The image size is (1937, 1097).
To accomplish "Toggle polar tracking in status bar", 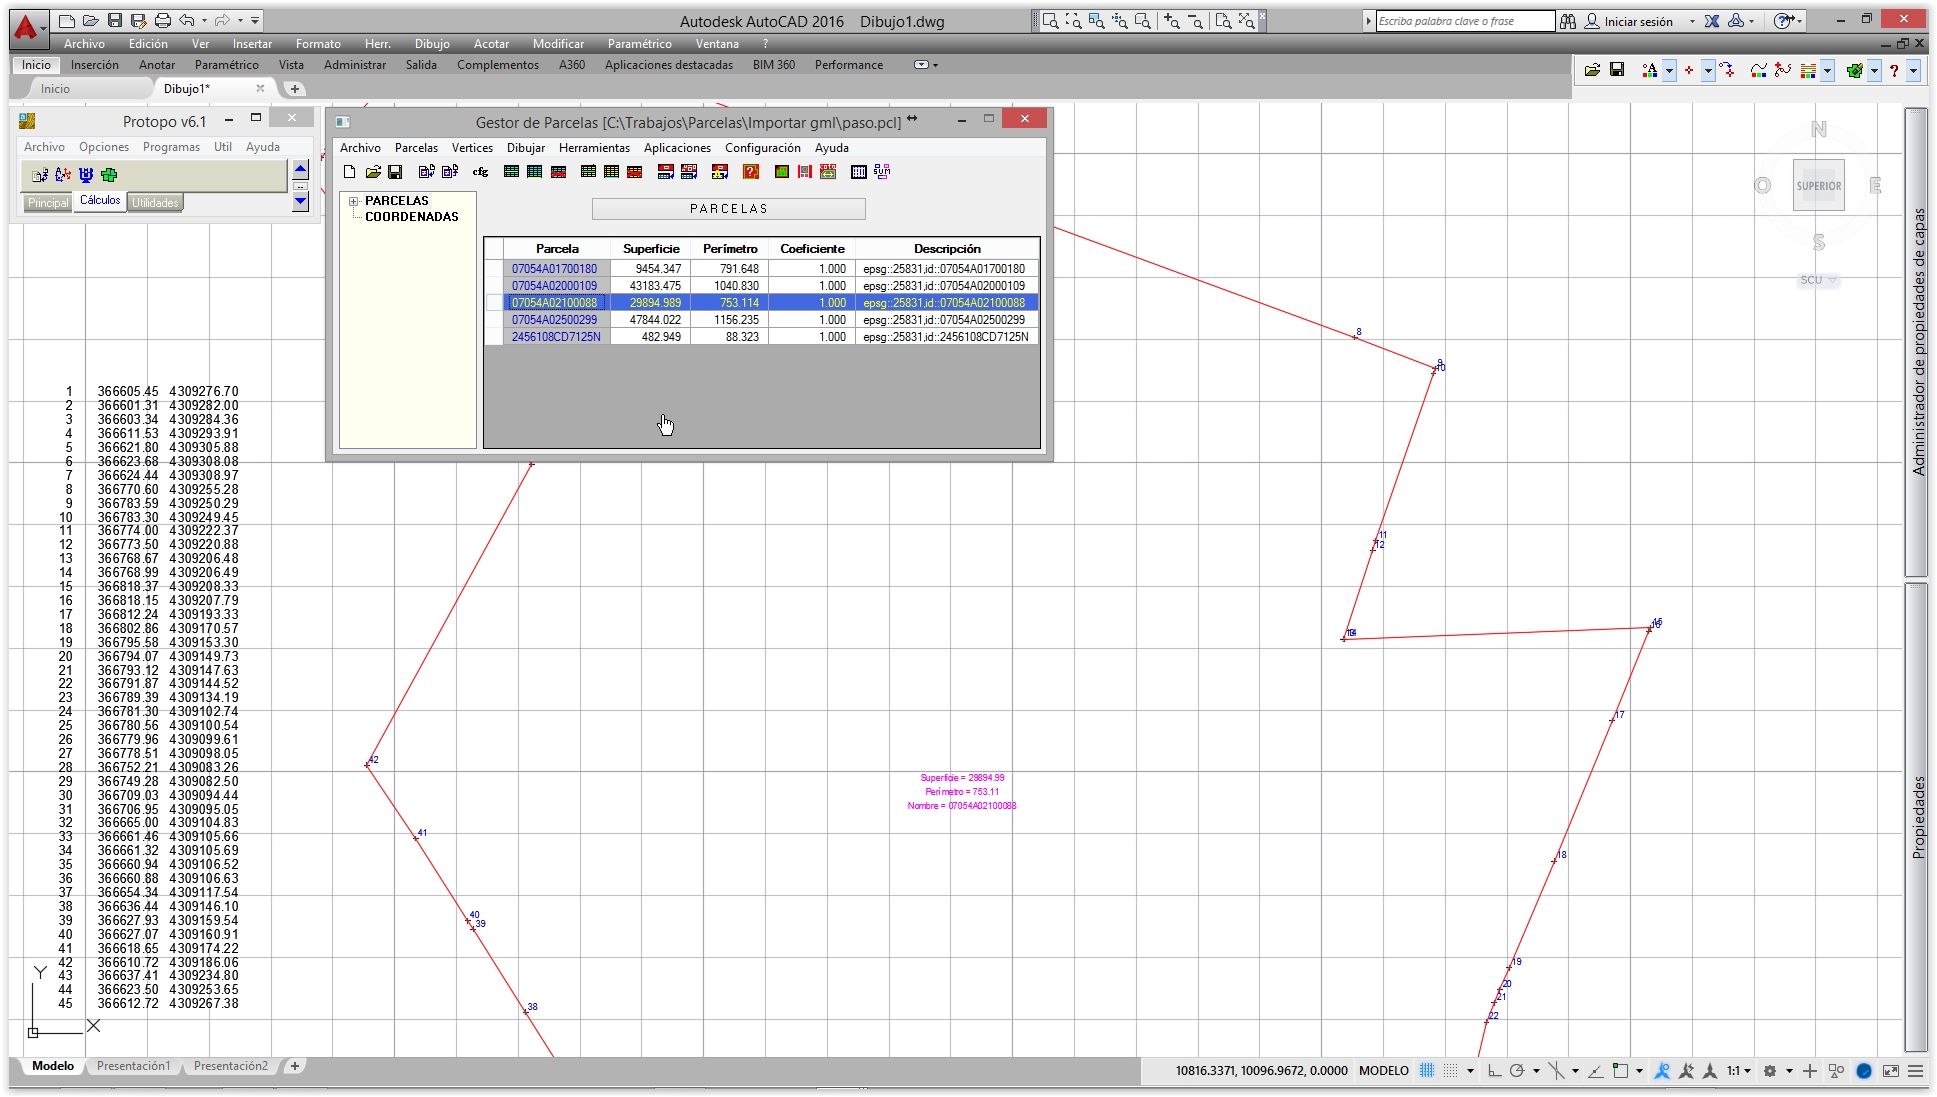I will (x=1517, y=1071).
